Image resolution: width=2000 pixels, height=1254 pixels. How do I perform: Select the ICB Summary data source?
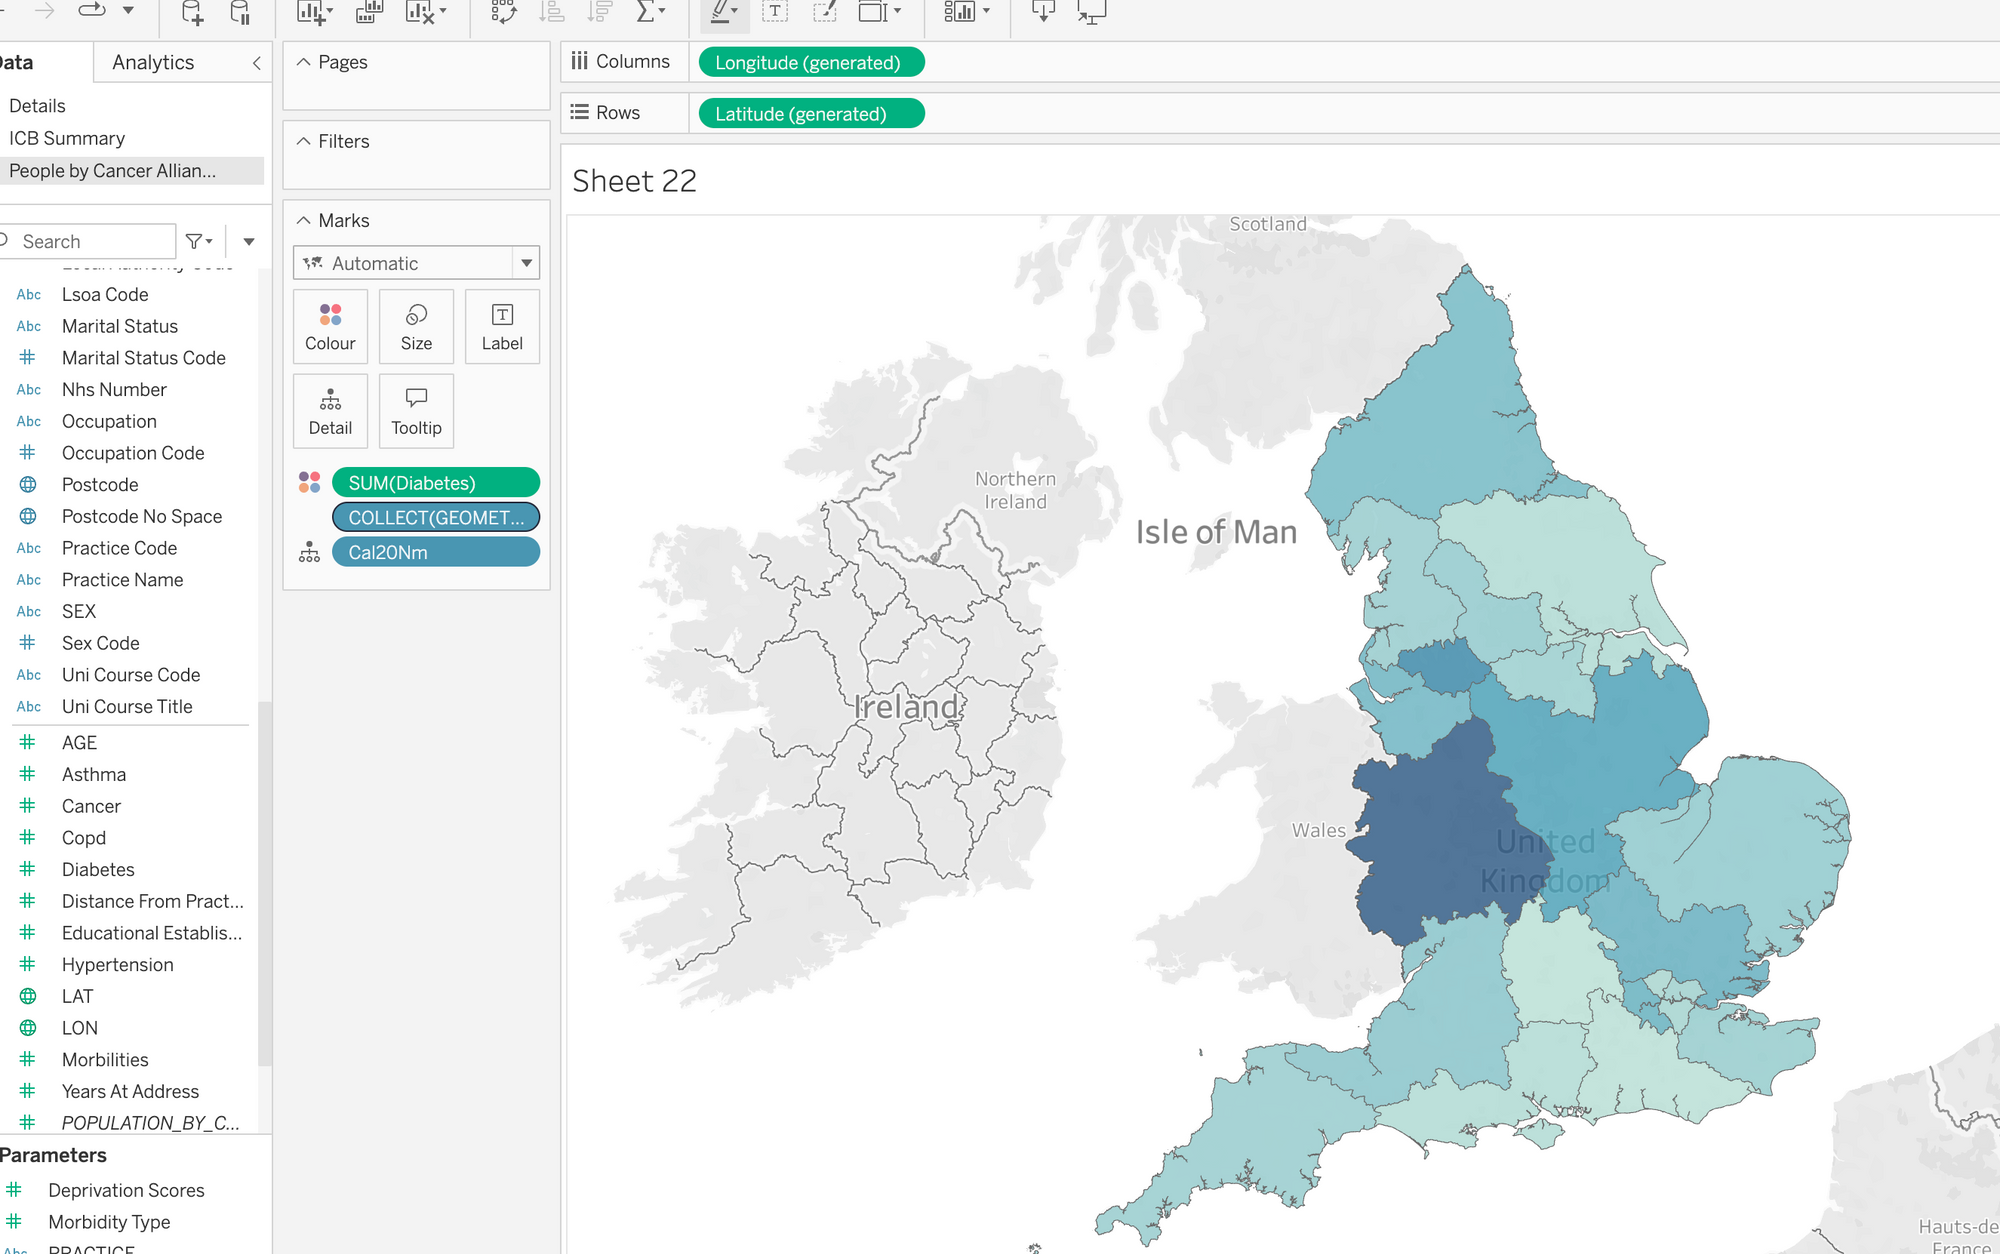pos(67,138)
